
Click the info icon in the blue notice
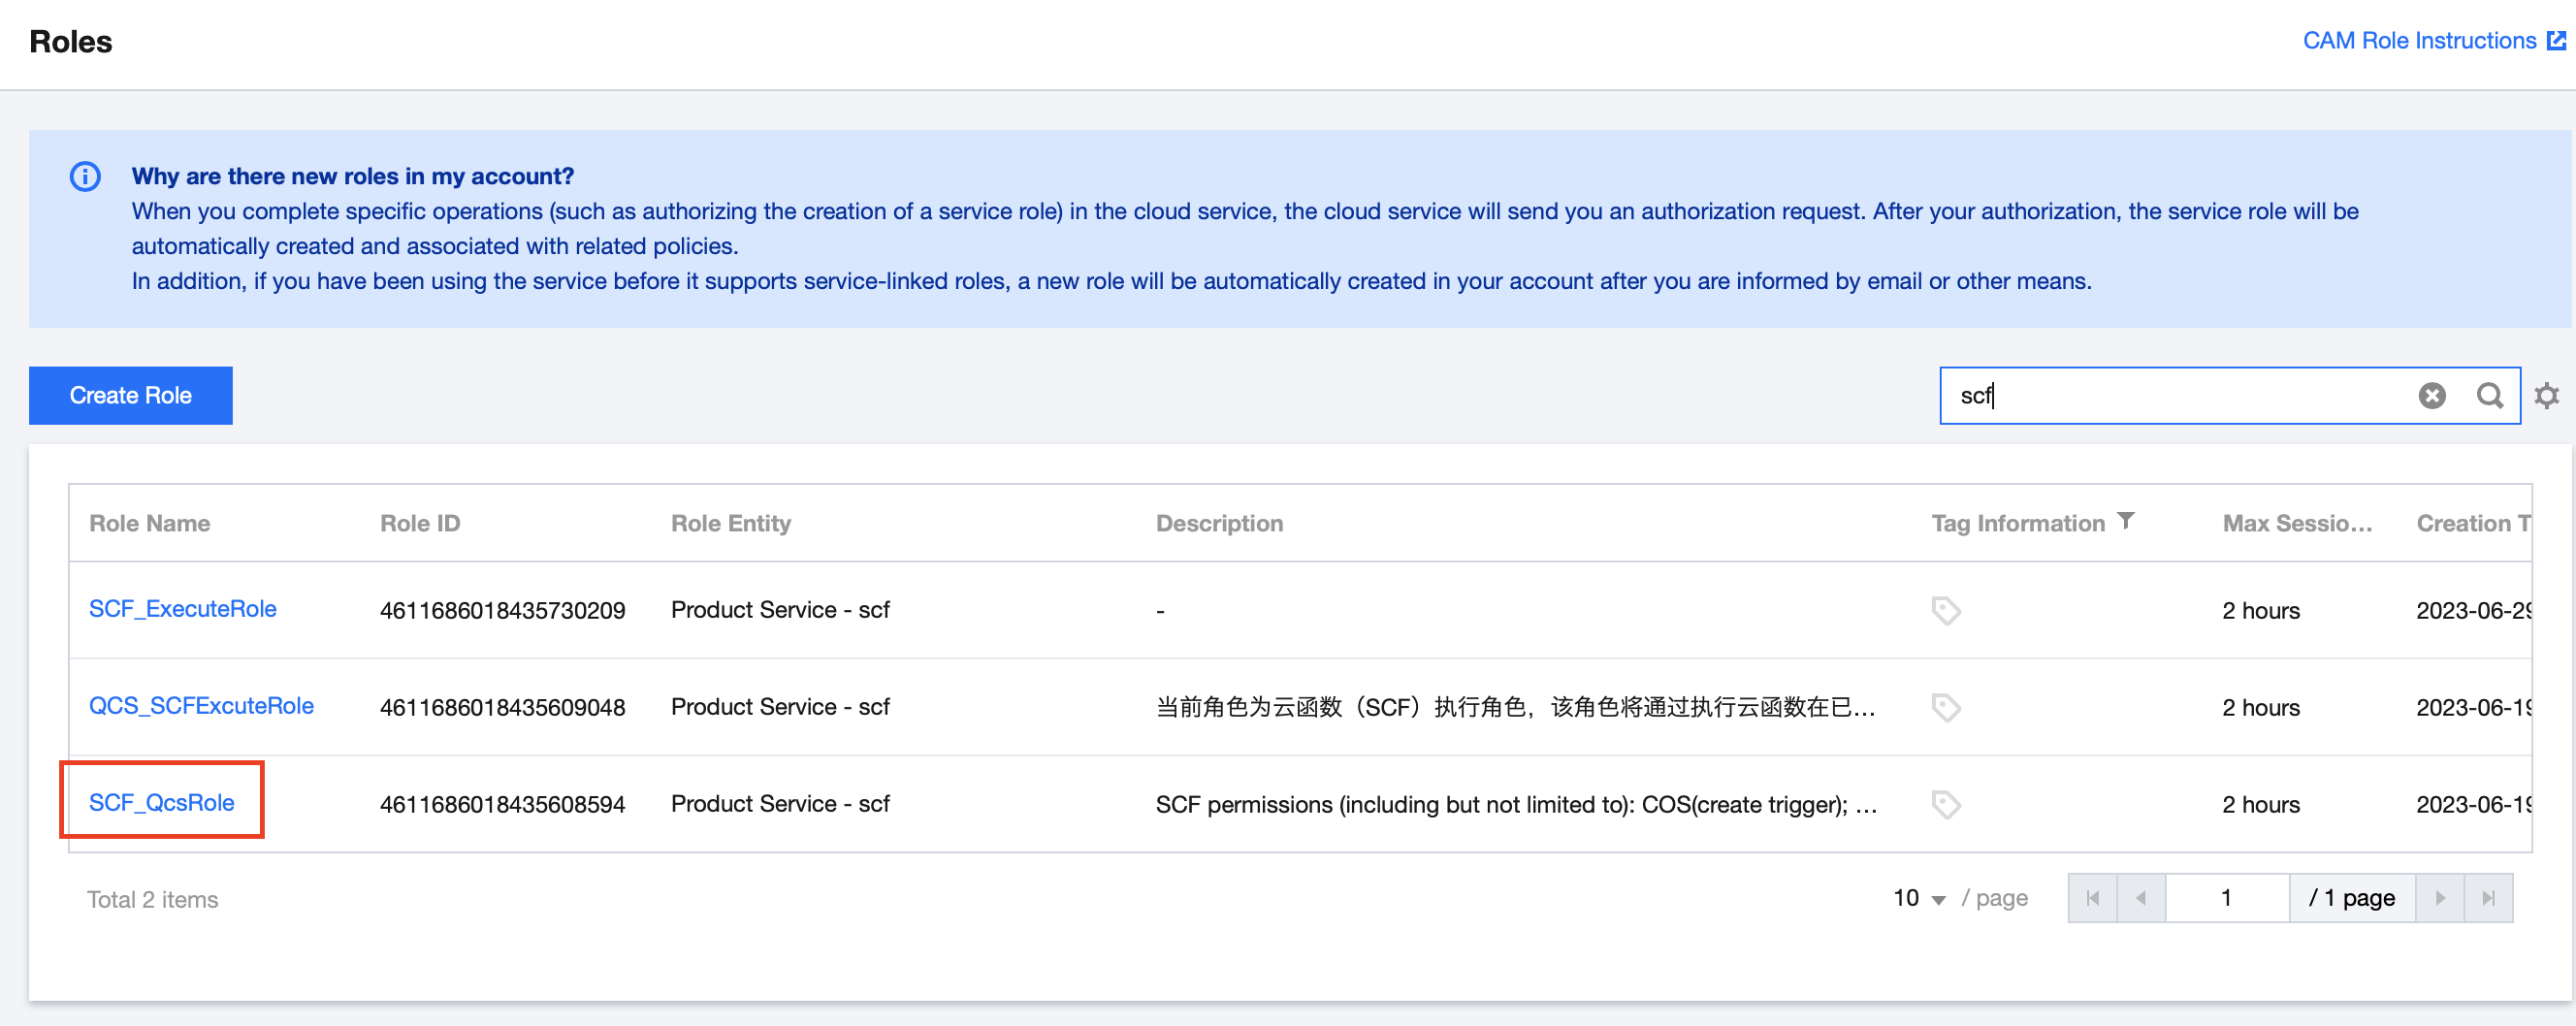coord(85,177)
